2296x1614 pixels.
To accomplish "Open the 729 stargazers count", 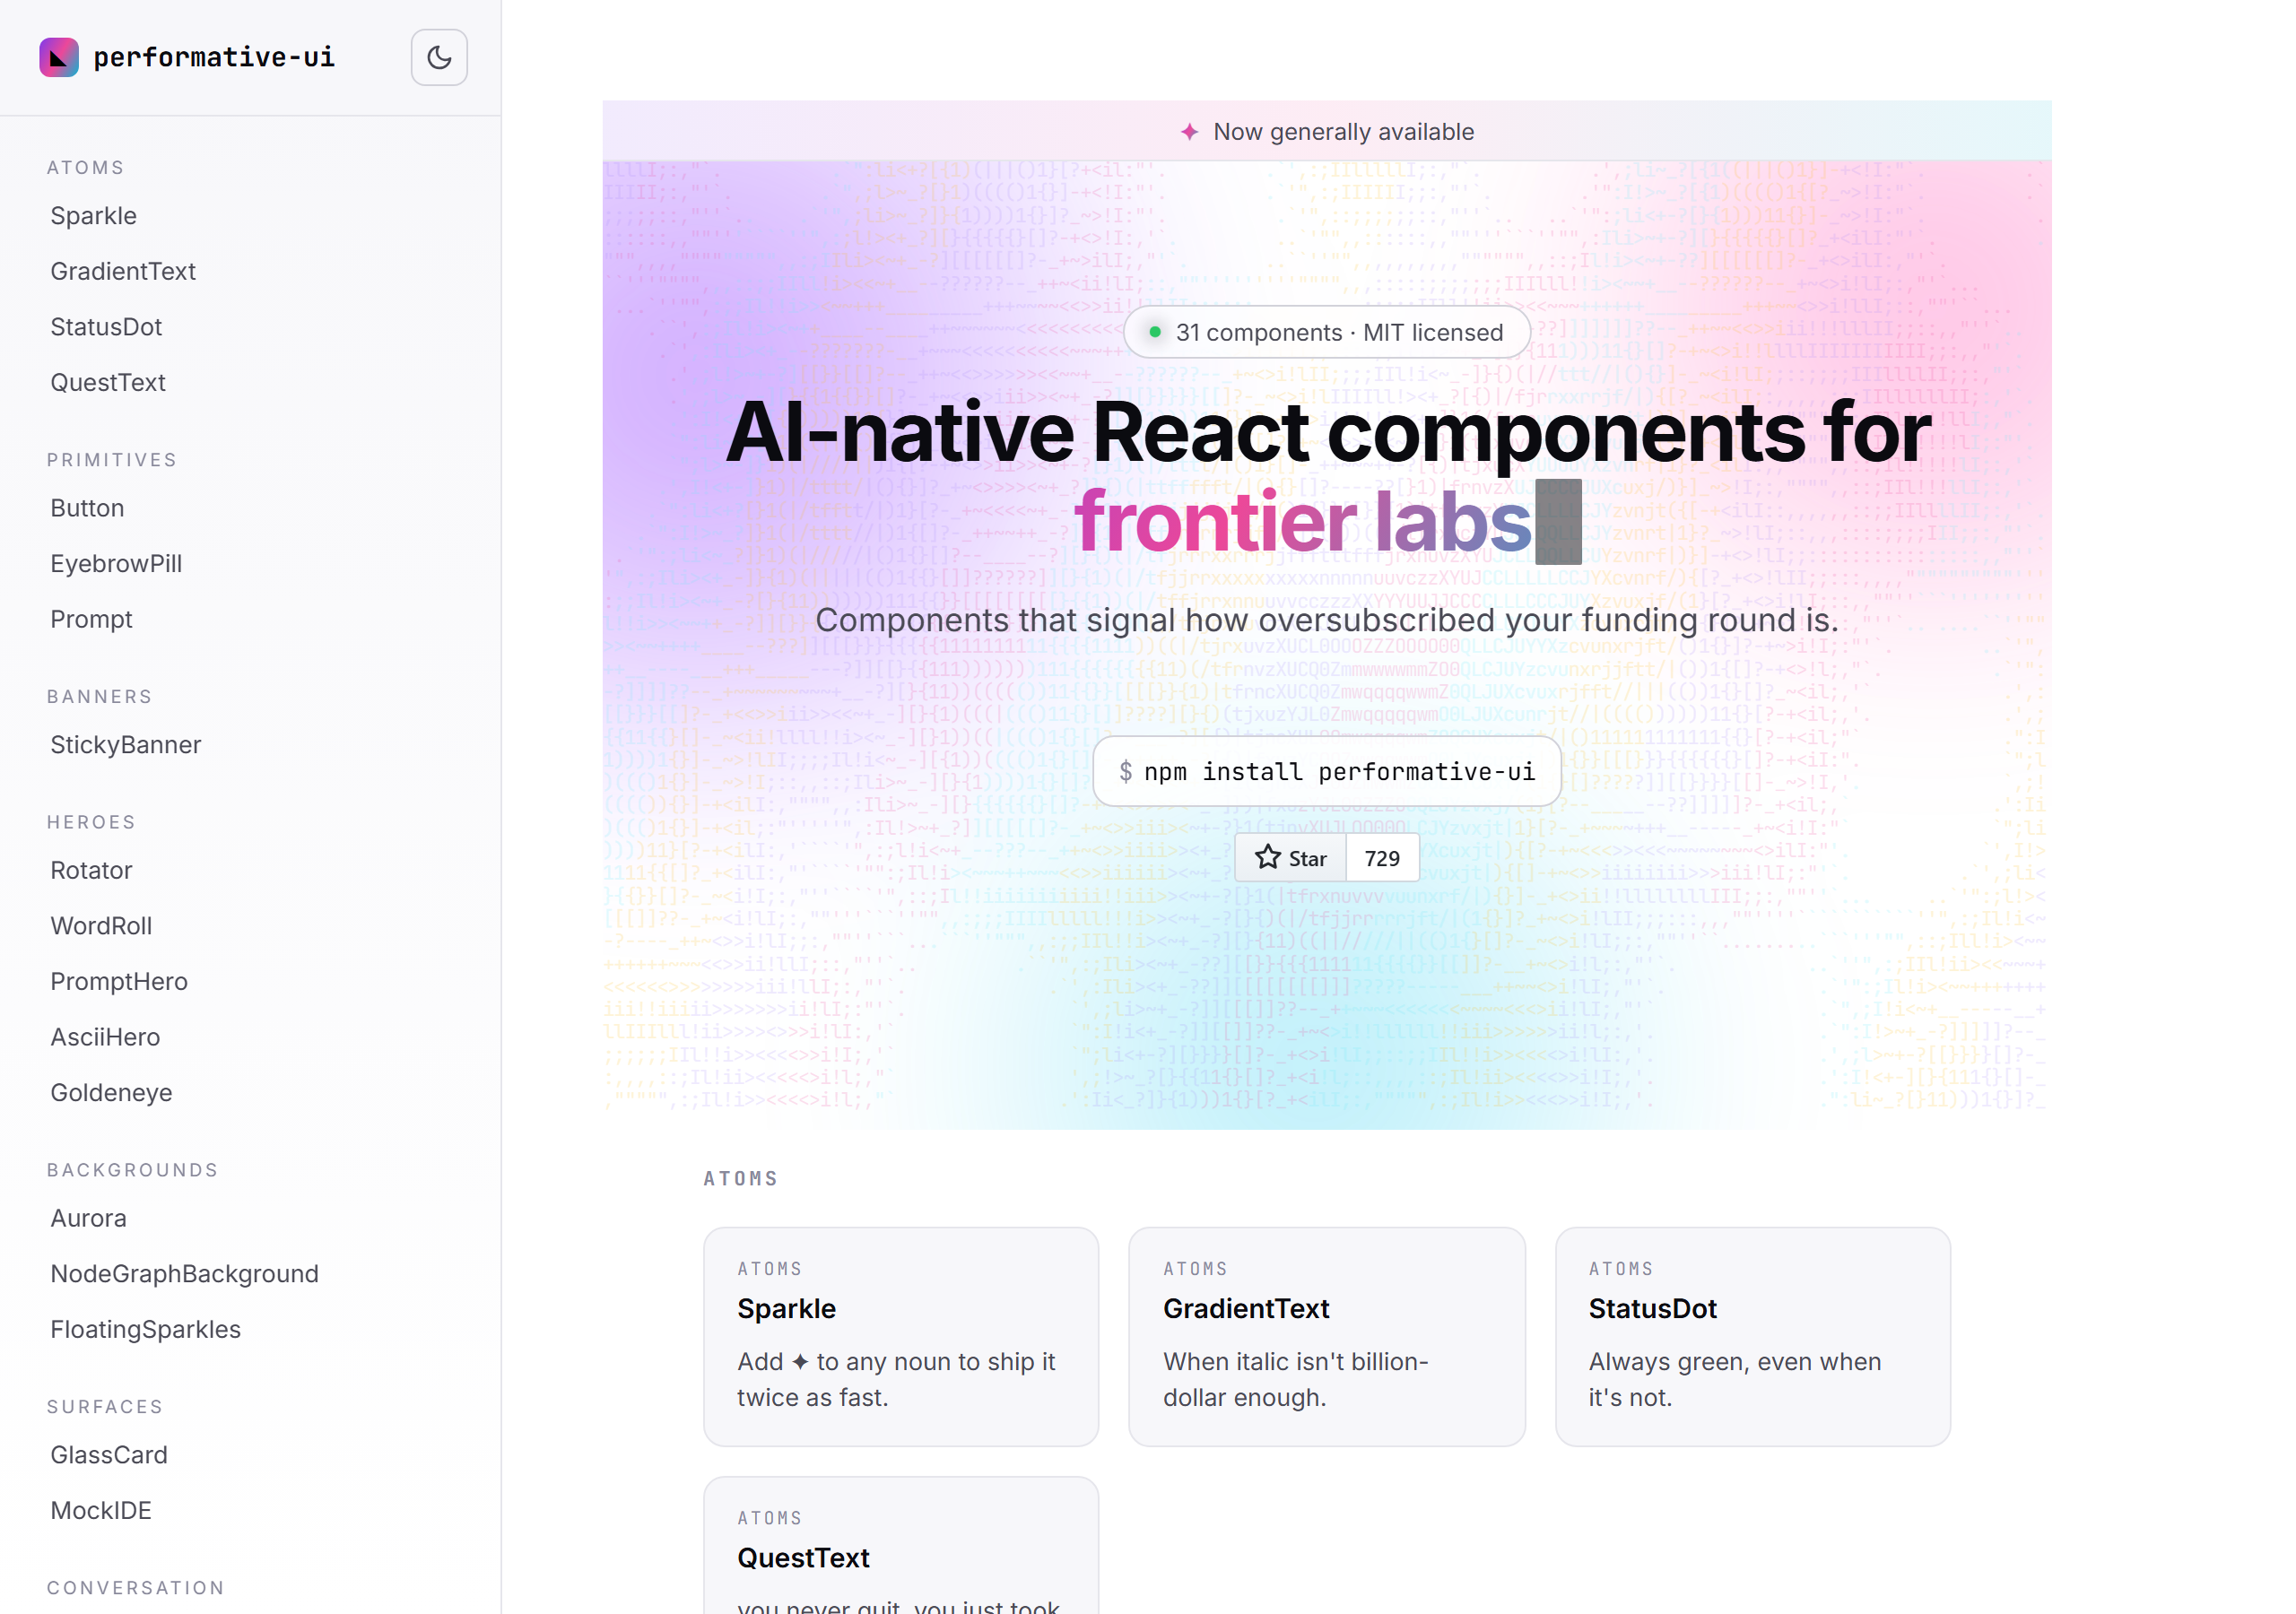I will pyautogui.click(x=1382, y=858).
